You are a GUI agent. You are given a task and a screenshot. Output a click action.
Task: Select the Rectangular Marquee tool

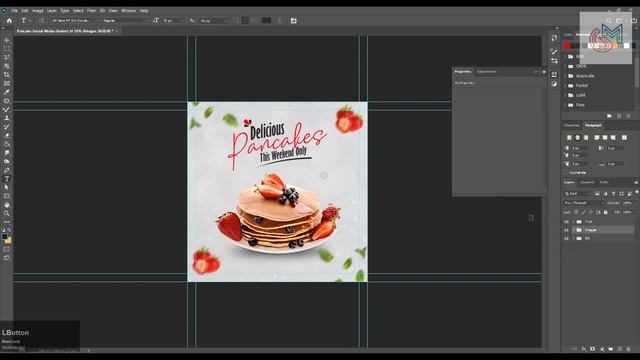pyautogui.click(x=7, y=49)
